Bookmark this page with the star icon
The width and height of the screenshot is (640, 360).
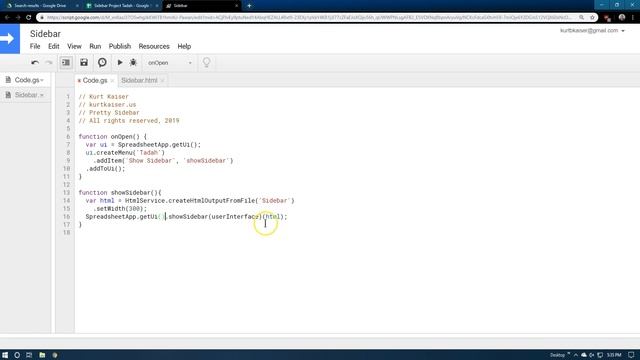[592, 18]
